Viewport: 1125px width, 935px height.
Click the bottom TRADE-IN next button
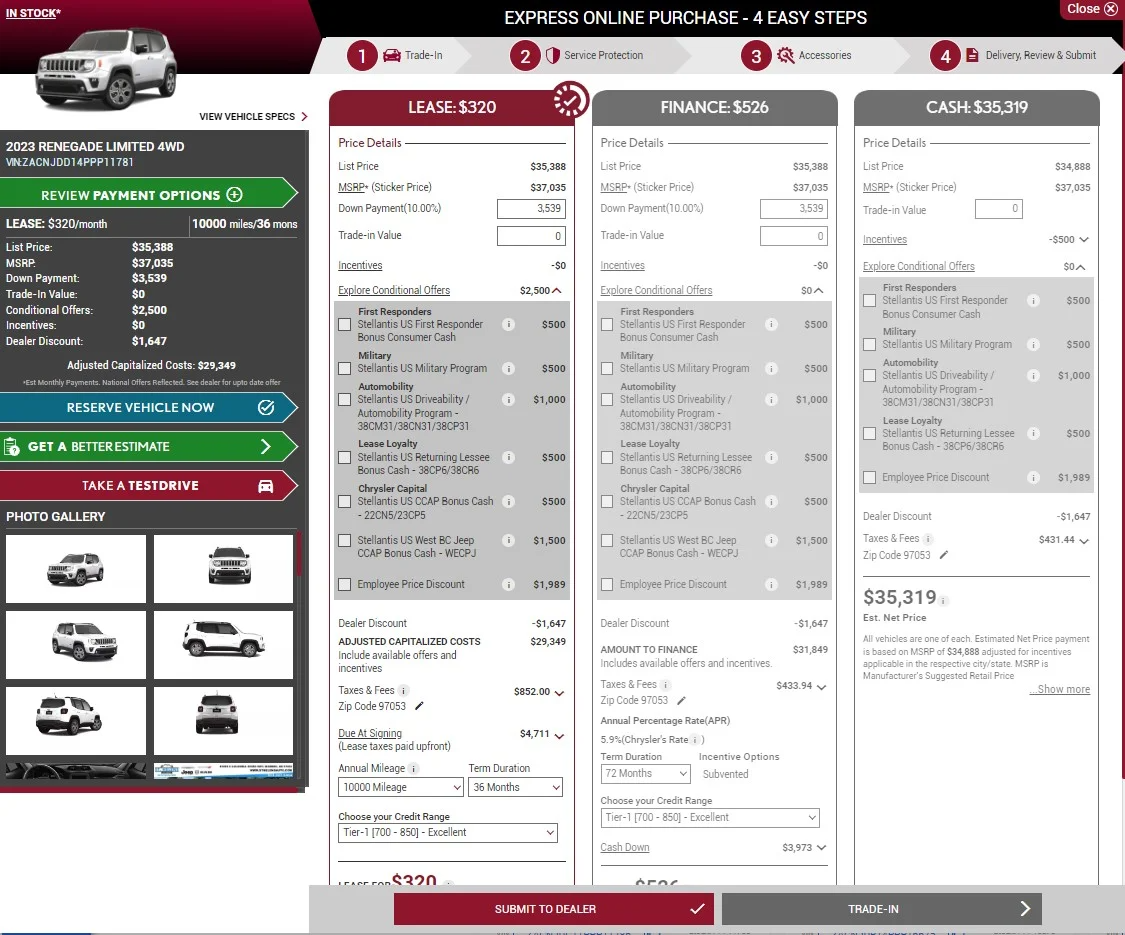click(882, 909)
